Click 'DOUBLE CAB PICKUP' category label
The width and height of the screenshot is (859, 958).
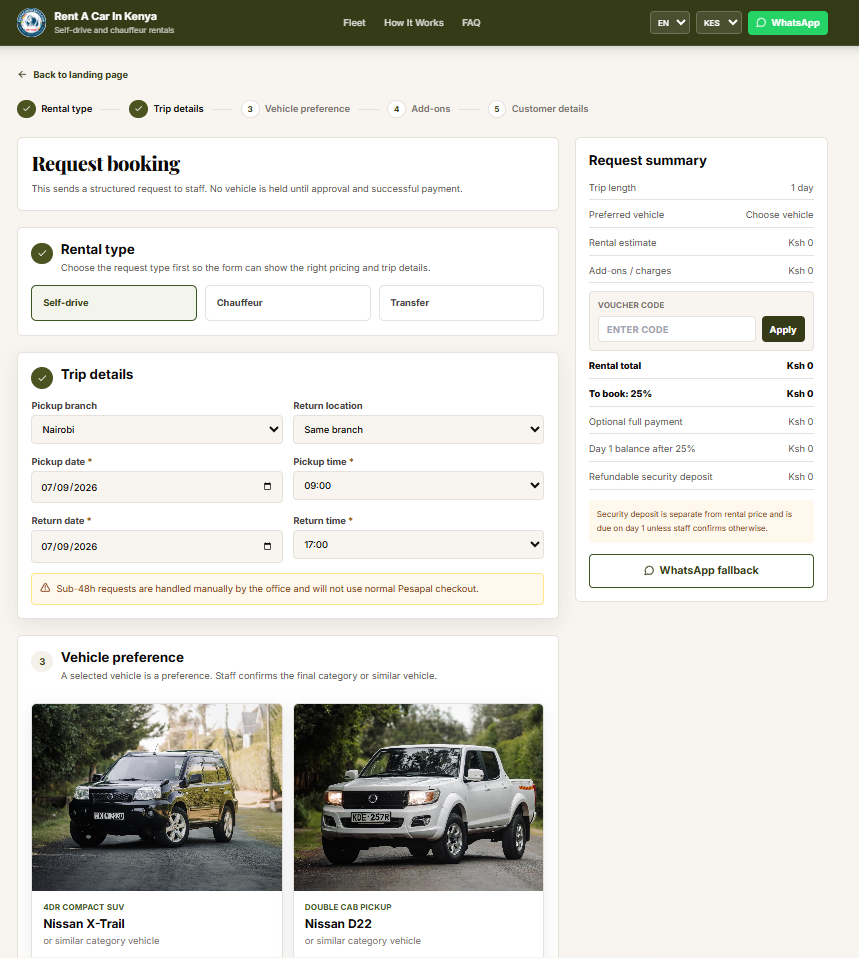(x=348, y=907)
